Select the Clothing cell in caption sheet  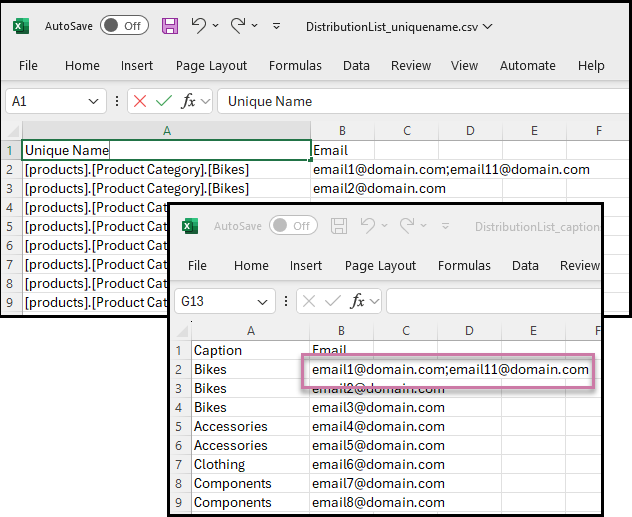click(219, 464)
